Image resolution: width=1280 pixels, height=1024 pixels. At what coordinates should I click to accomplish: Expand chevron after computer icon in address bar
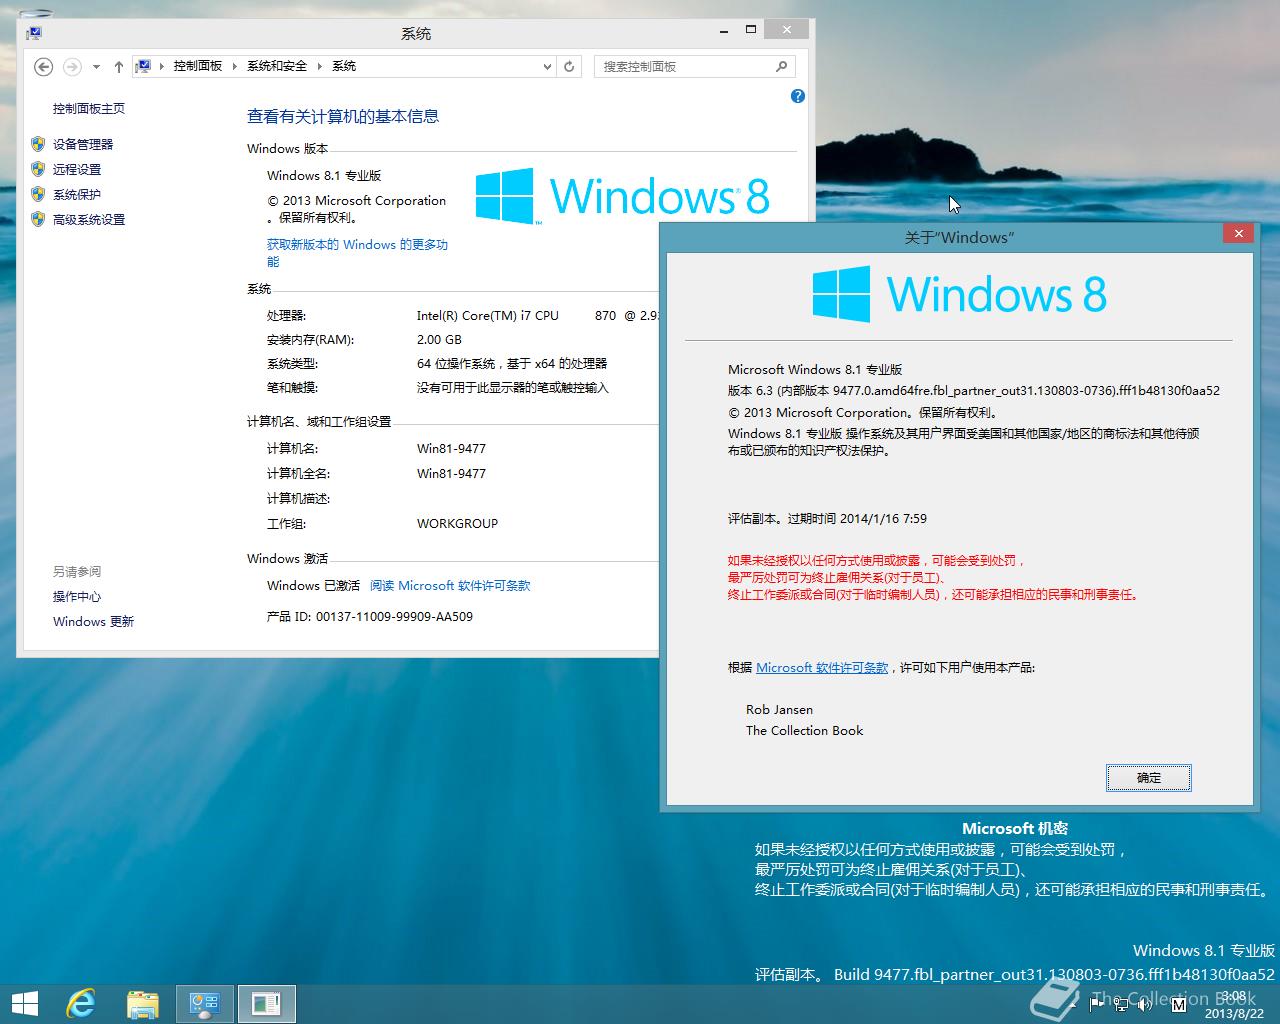coord(162,66)
